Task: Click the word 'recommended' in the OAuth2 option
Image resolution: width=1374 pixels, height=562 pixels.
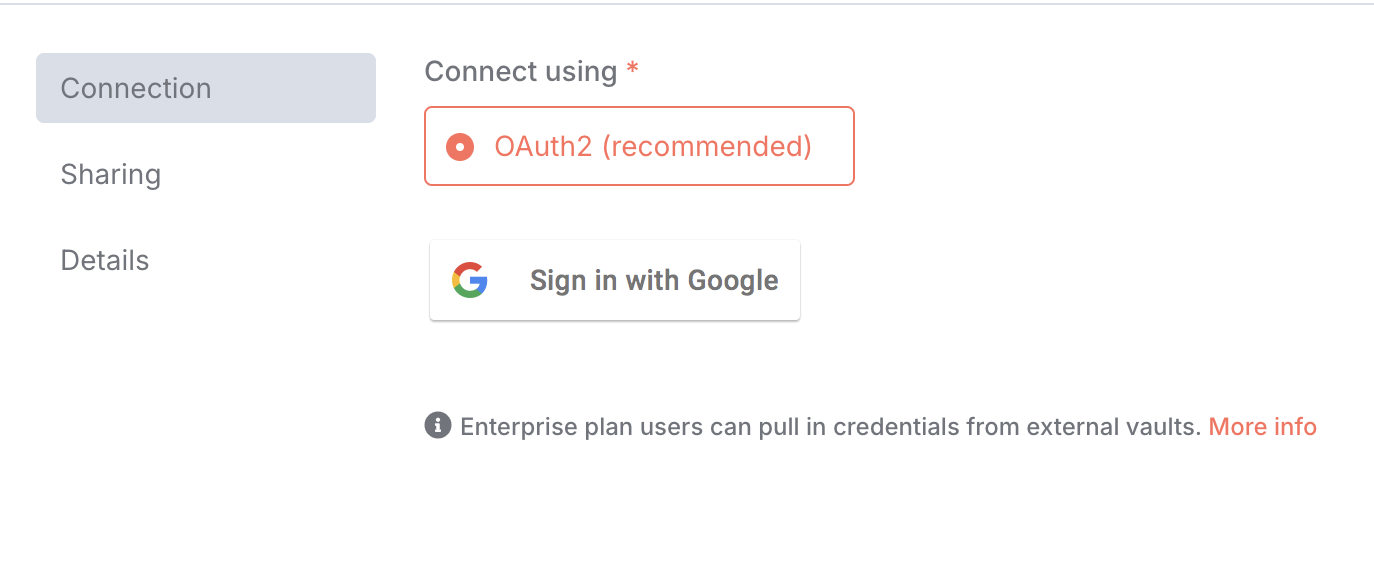Action: pyautogui.click(x=707, y=147)
